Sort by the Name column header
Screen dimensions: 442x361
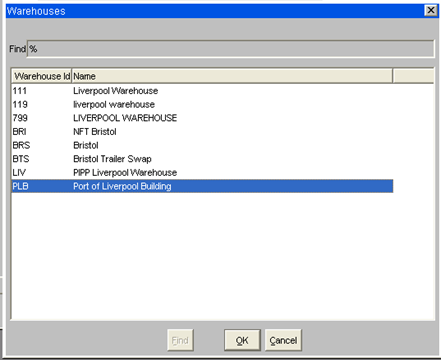(x=232, y=76)
